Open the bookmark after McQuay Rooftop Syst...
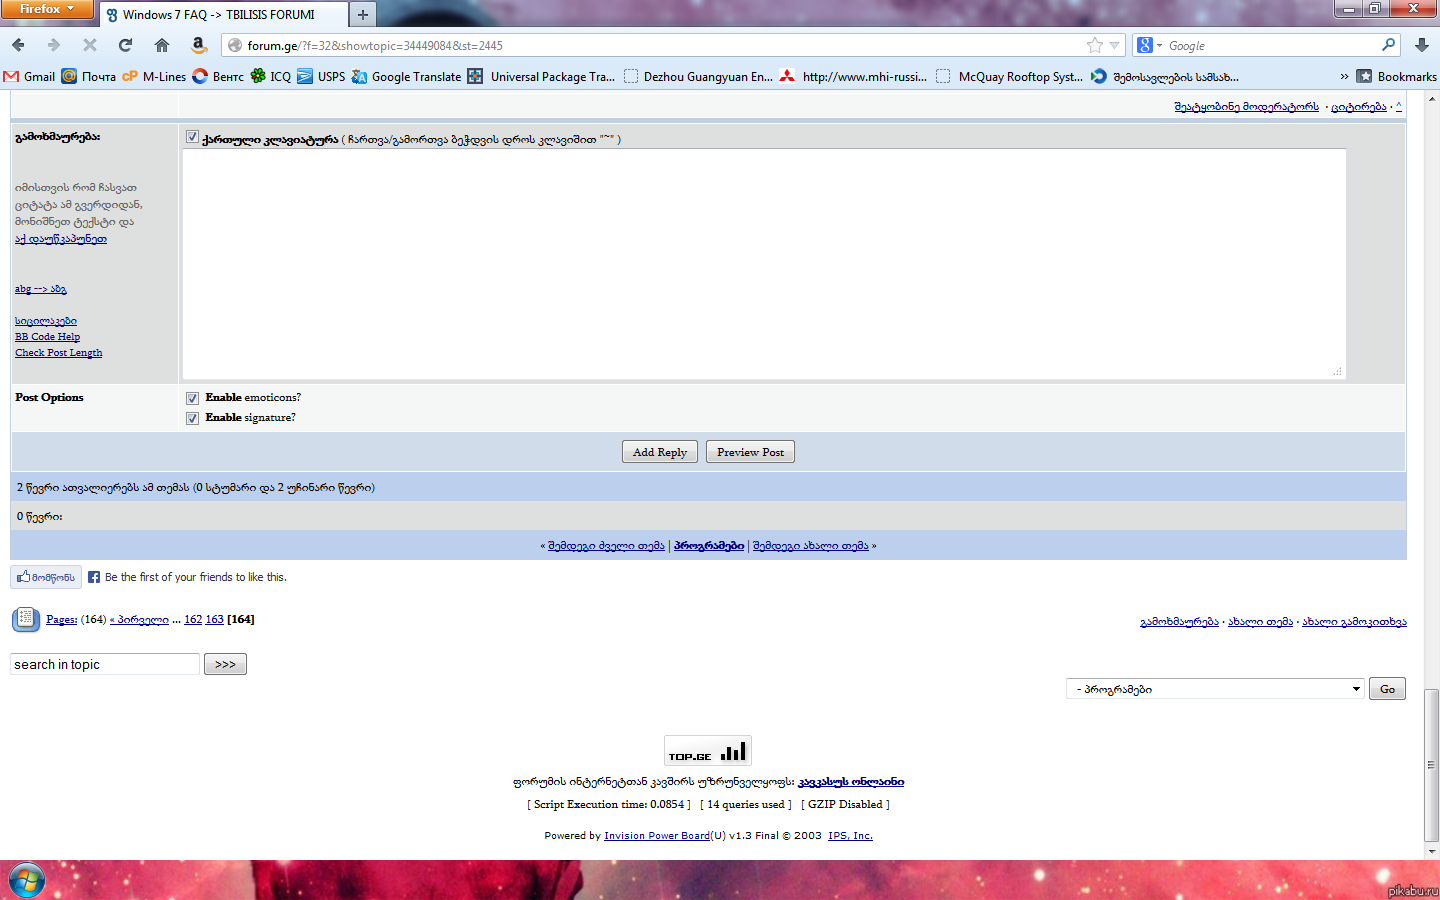Screen dimensions: 1440x900 pyautogui.click(x=1165, y=76)
